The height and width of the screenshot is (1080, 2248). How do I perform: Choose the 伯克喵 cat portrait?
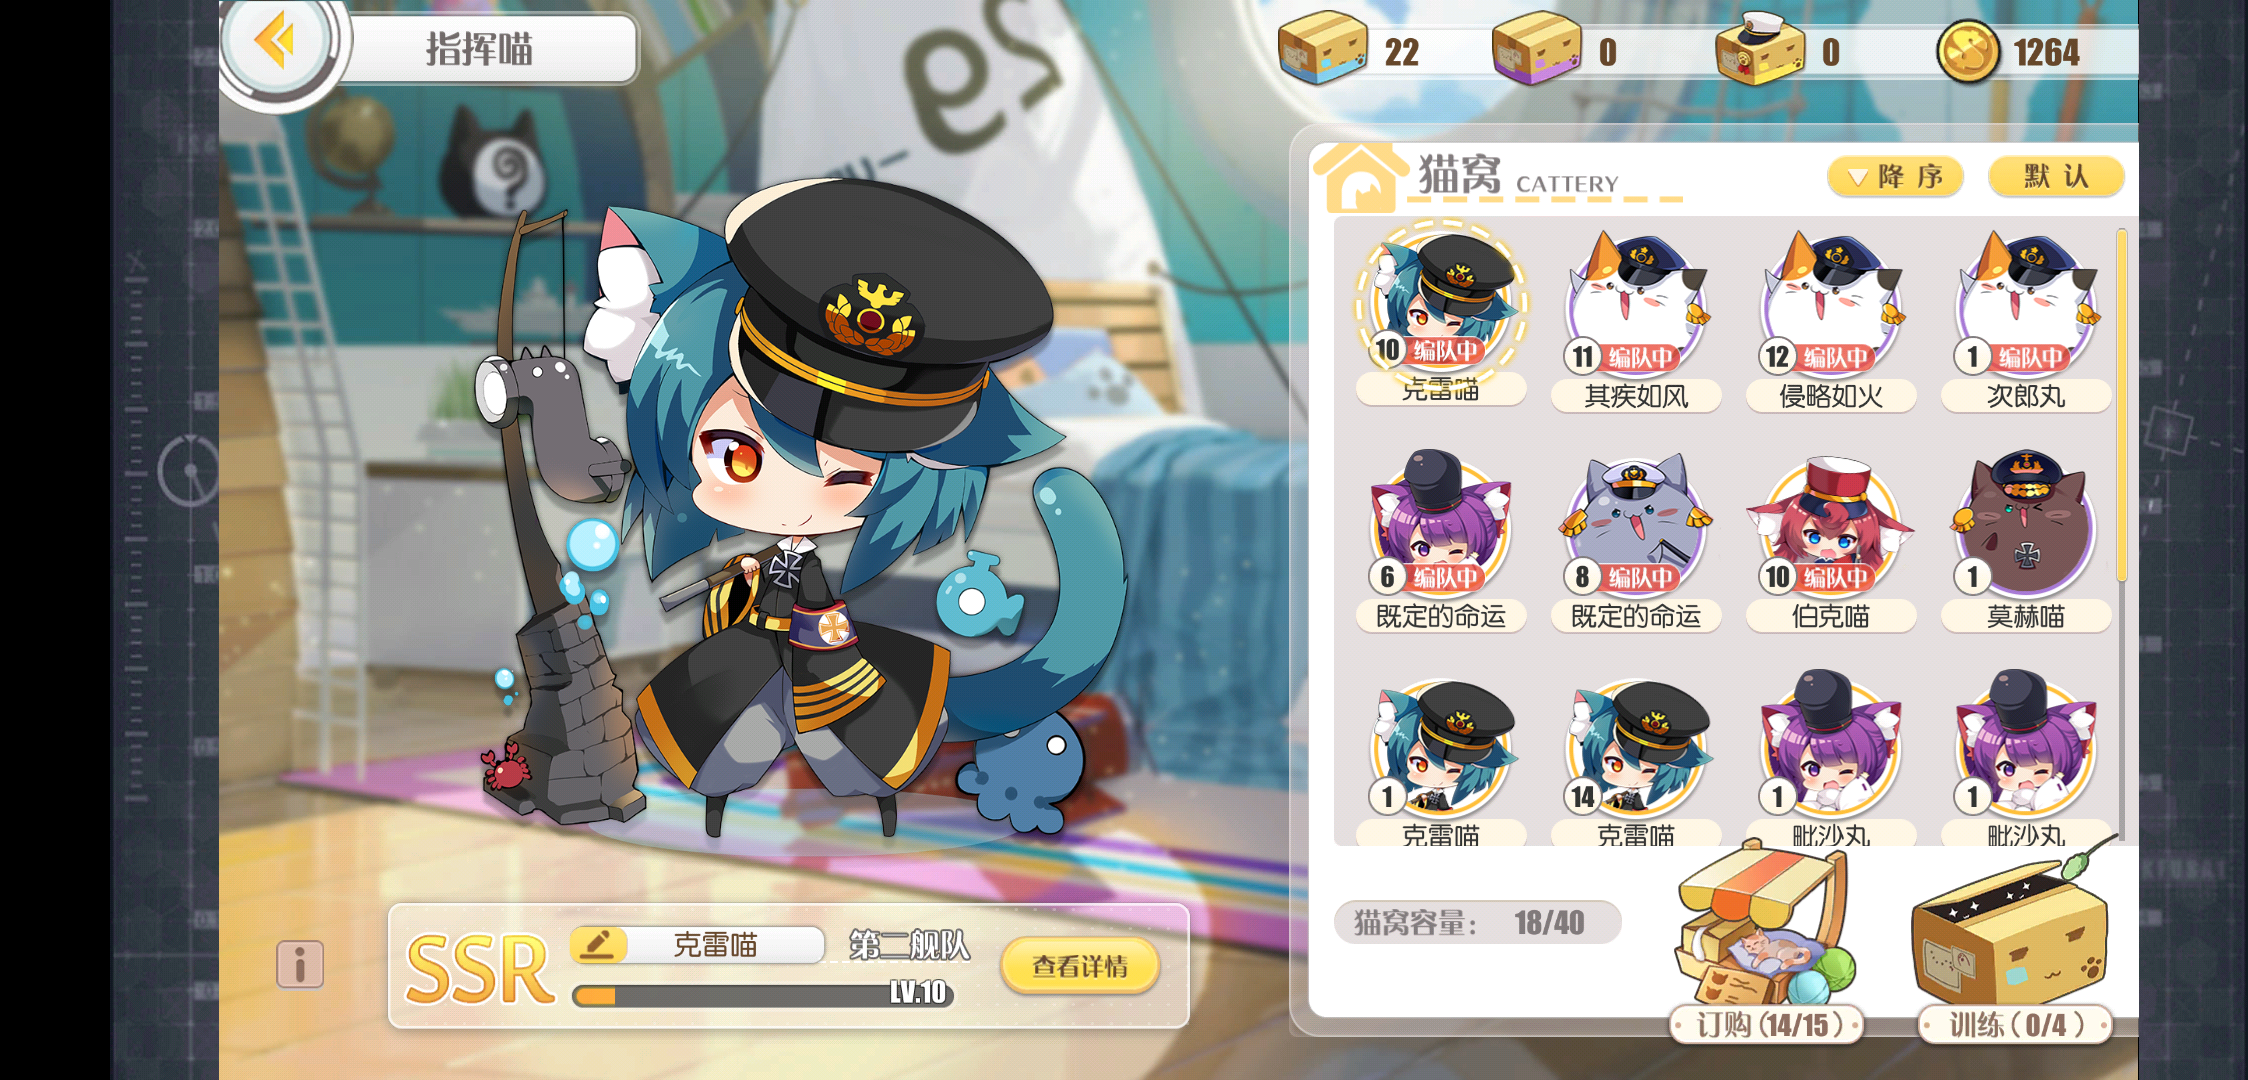[x=1831, y=542]
